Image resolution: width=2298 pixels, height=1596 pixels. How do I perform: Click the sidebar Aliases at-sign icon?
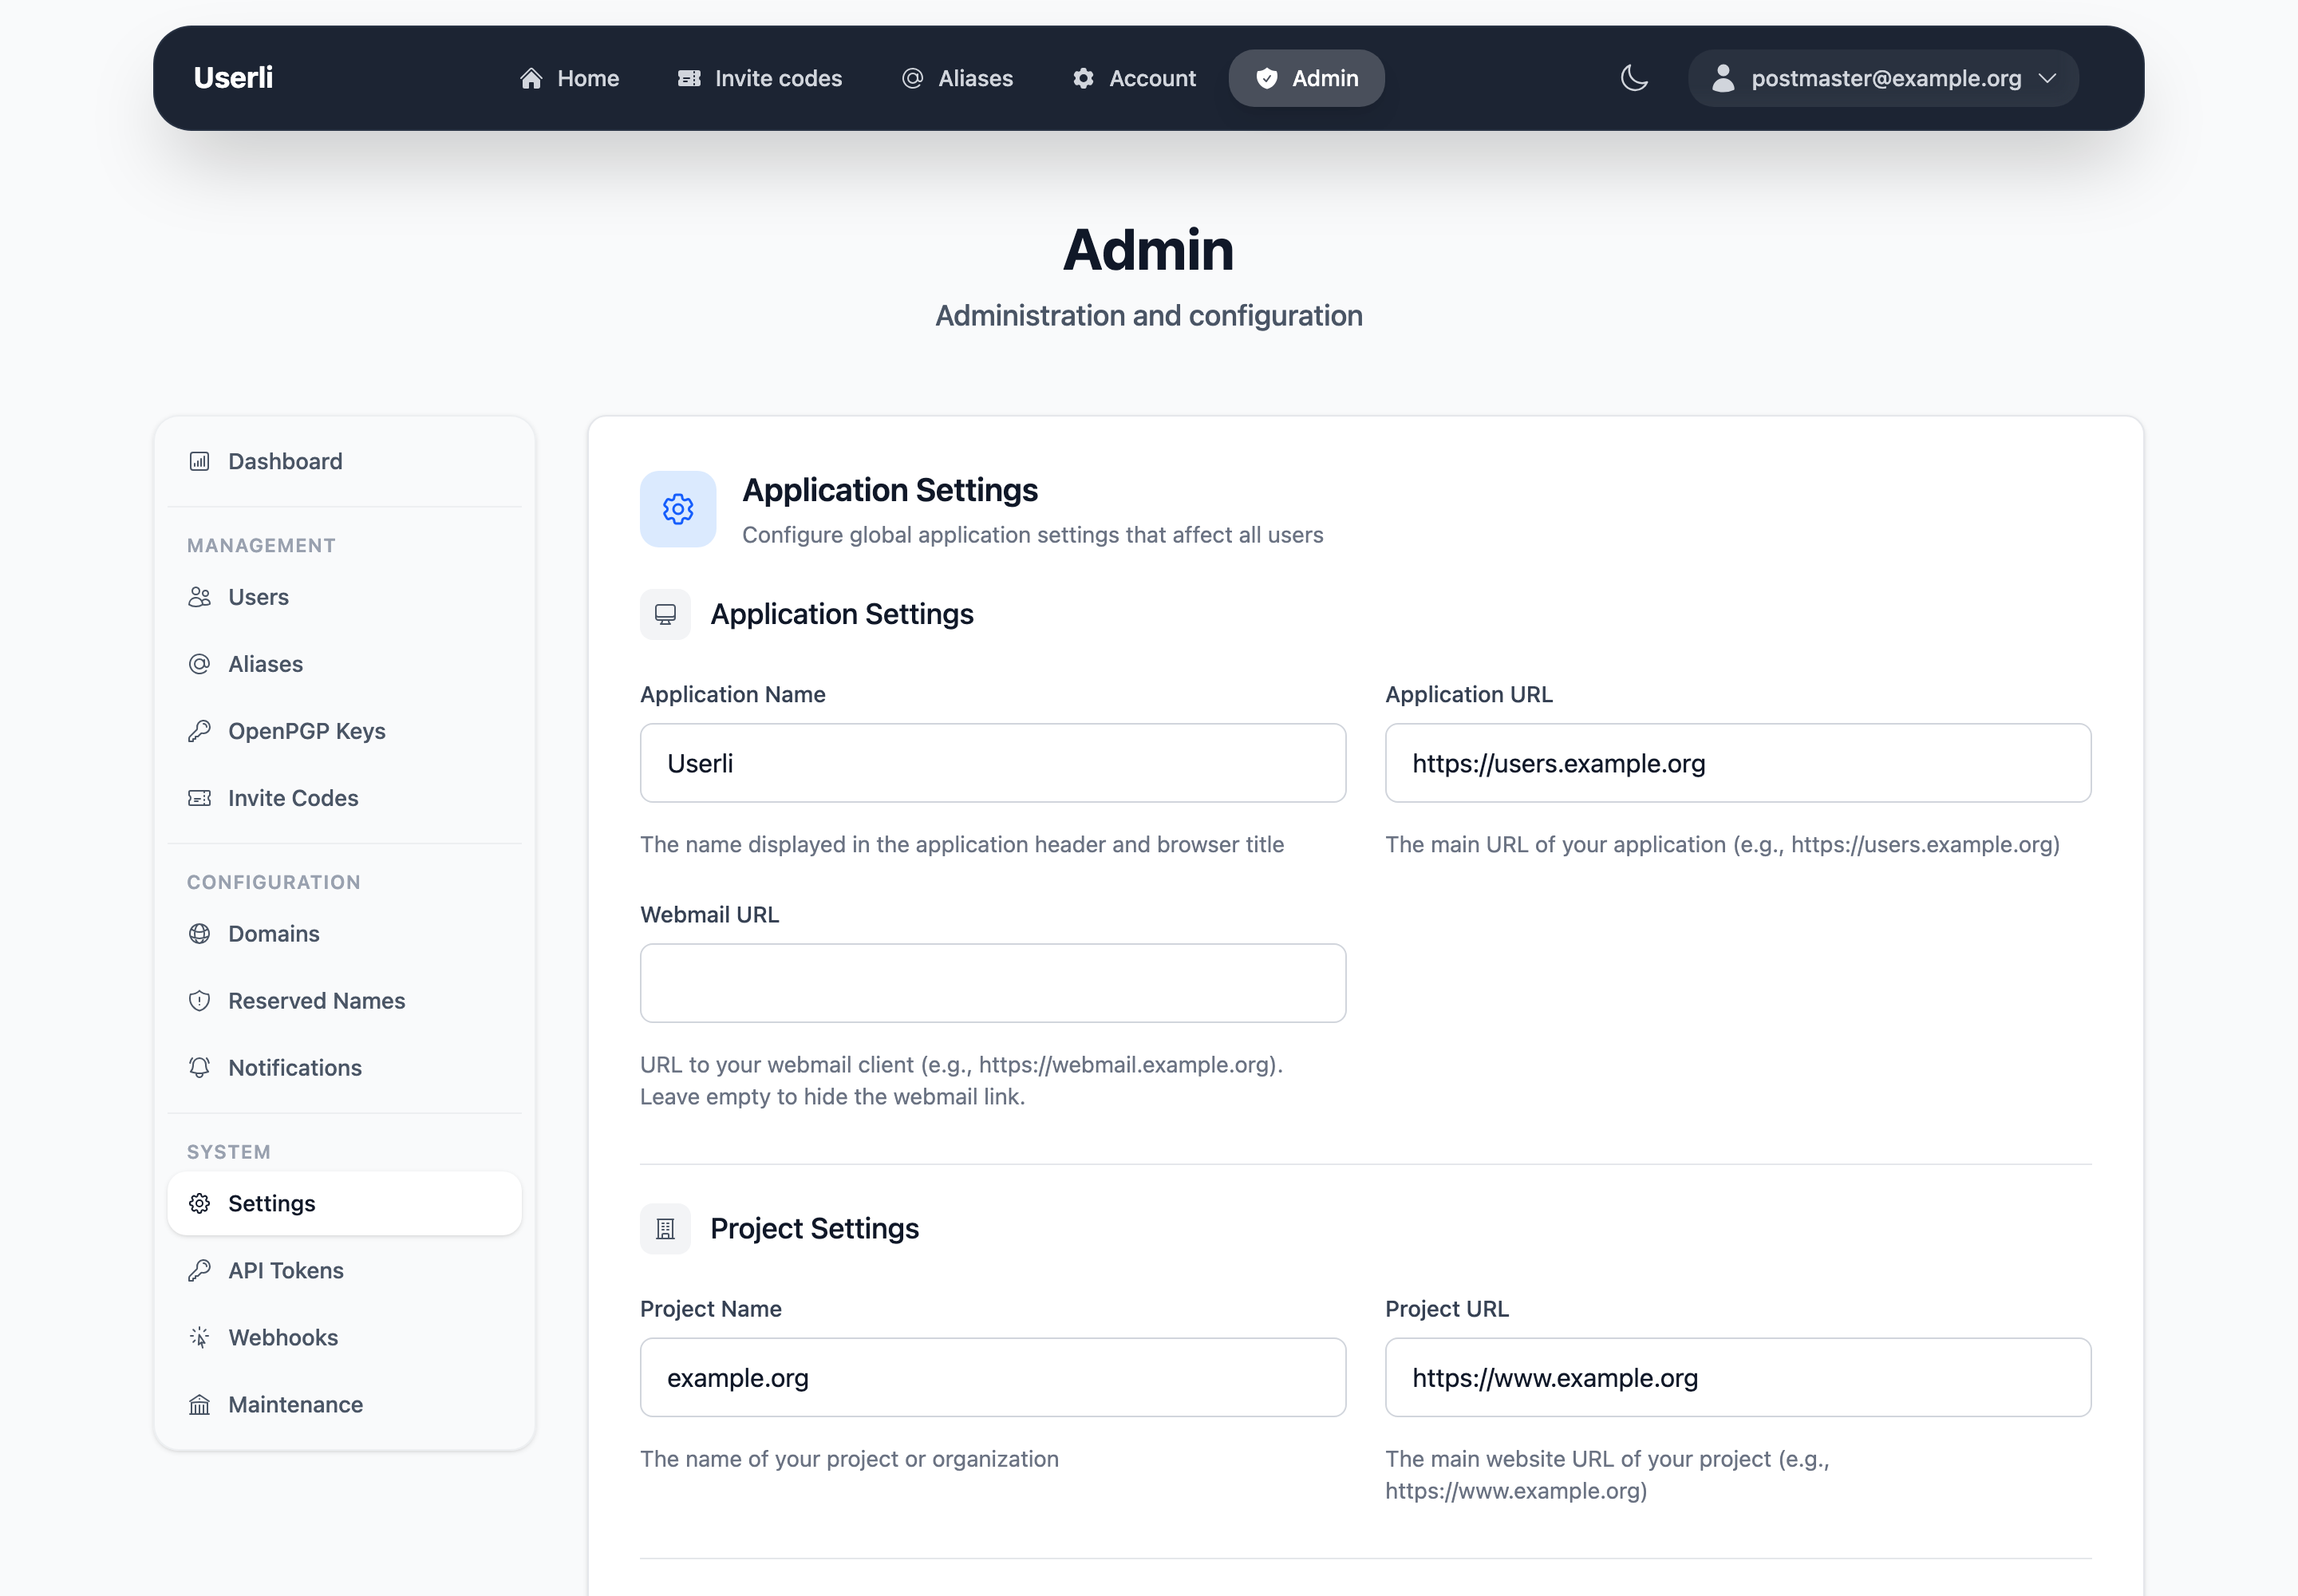point(200,664)
